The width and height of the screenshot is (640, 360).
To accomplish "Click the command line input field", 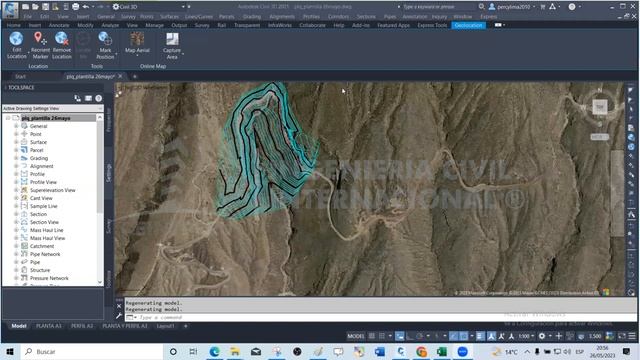I will click(x=381, y=317).
